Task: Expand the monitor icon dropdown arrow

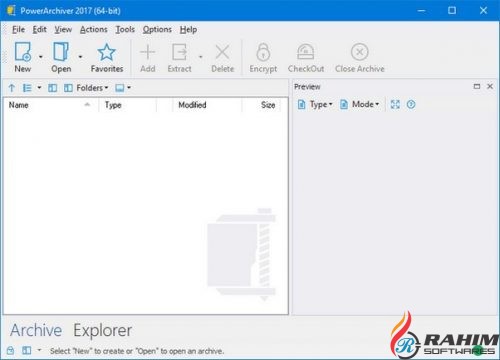Action: pos(129,88)
